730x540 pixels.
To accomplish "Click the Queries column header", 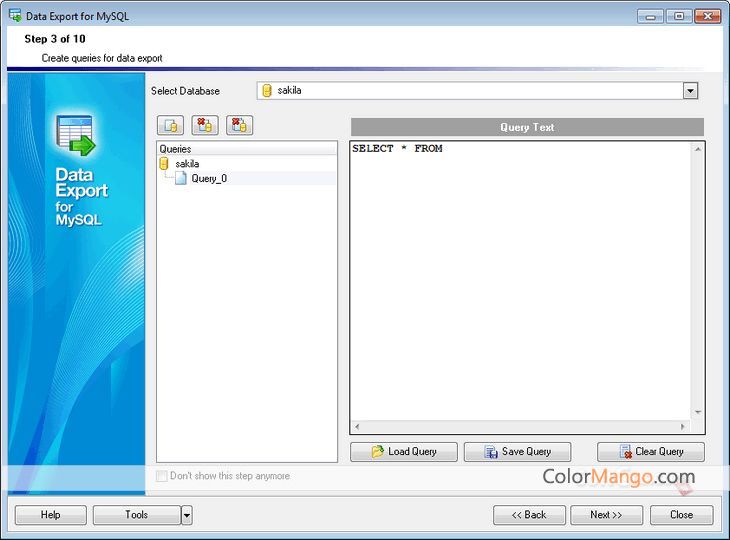I will (x=246, y=149).
